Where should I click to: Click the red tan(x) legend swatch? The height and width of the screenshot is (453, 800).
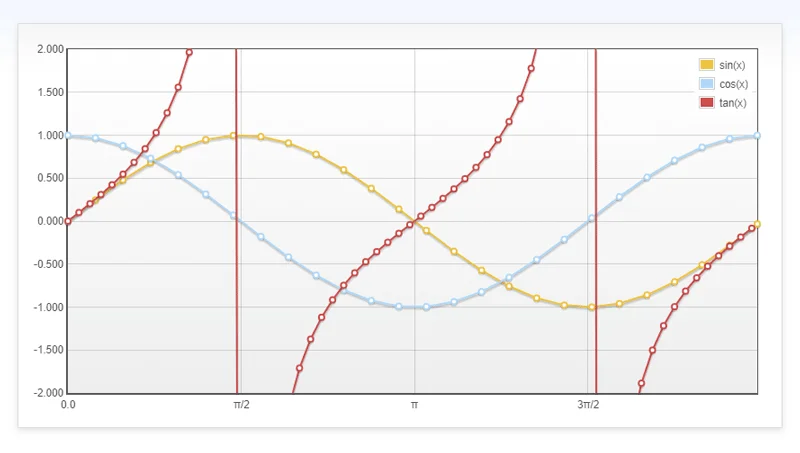tap(707, 103)
